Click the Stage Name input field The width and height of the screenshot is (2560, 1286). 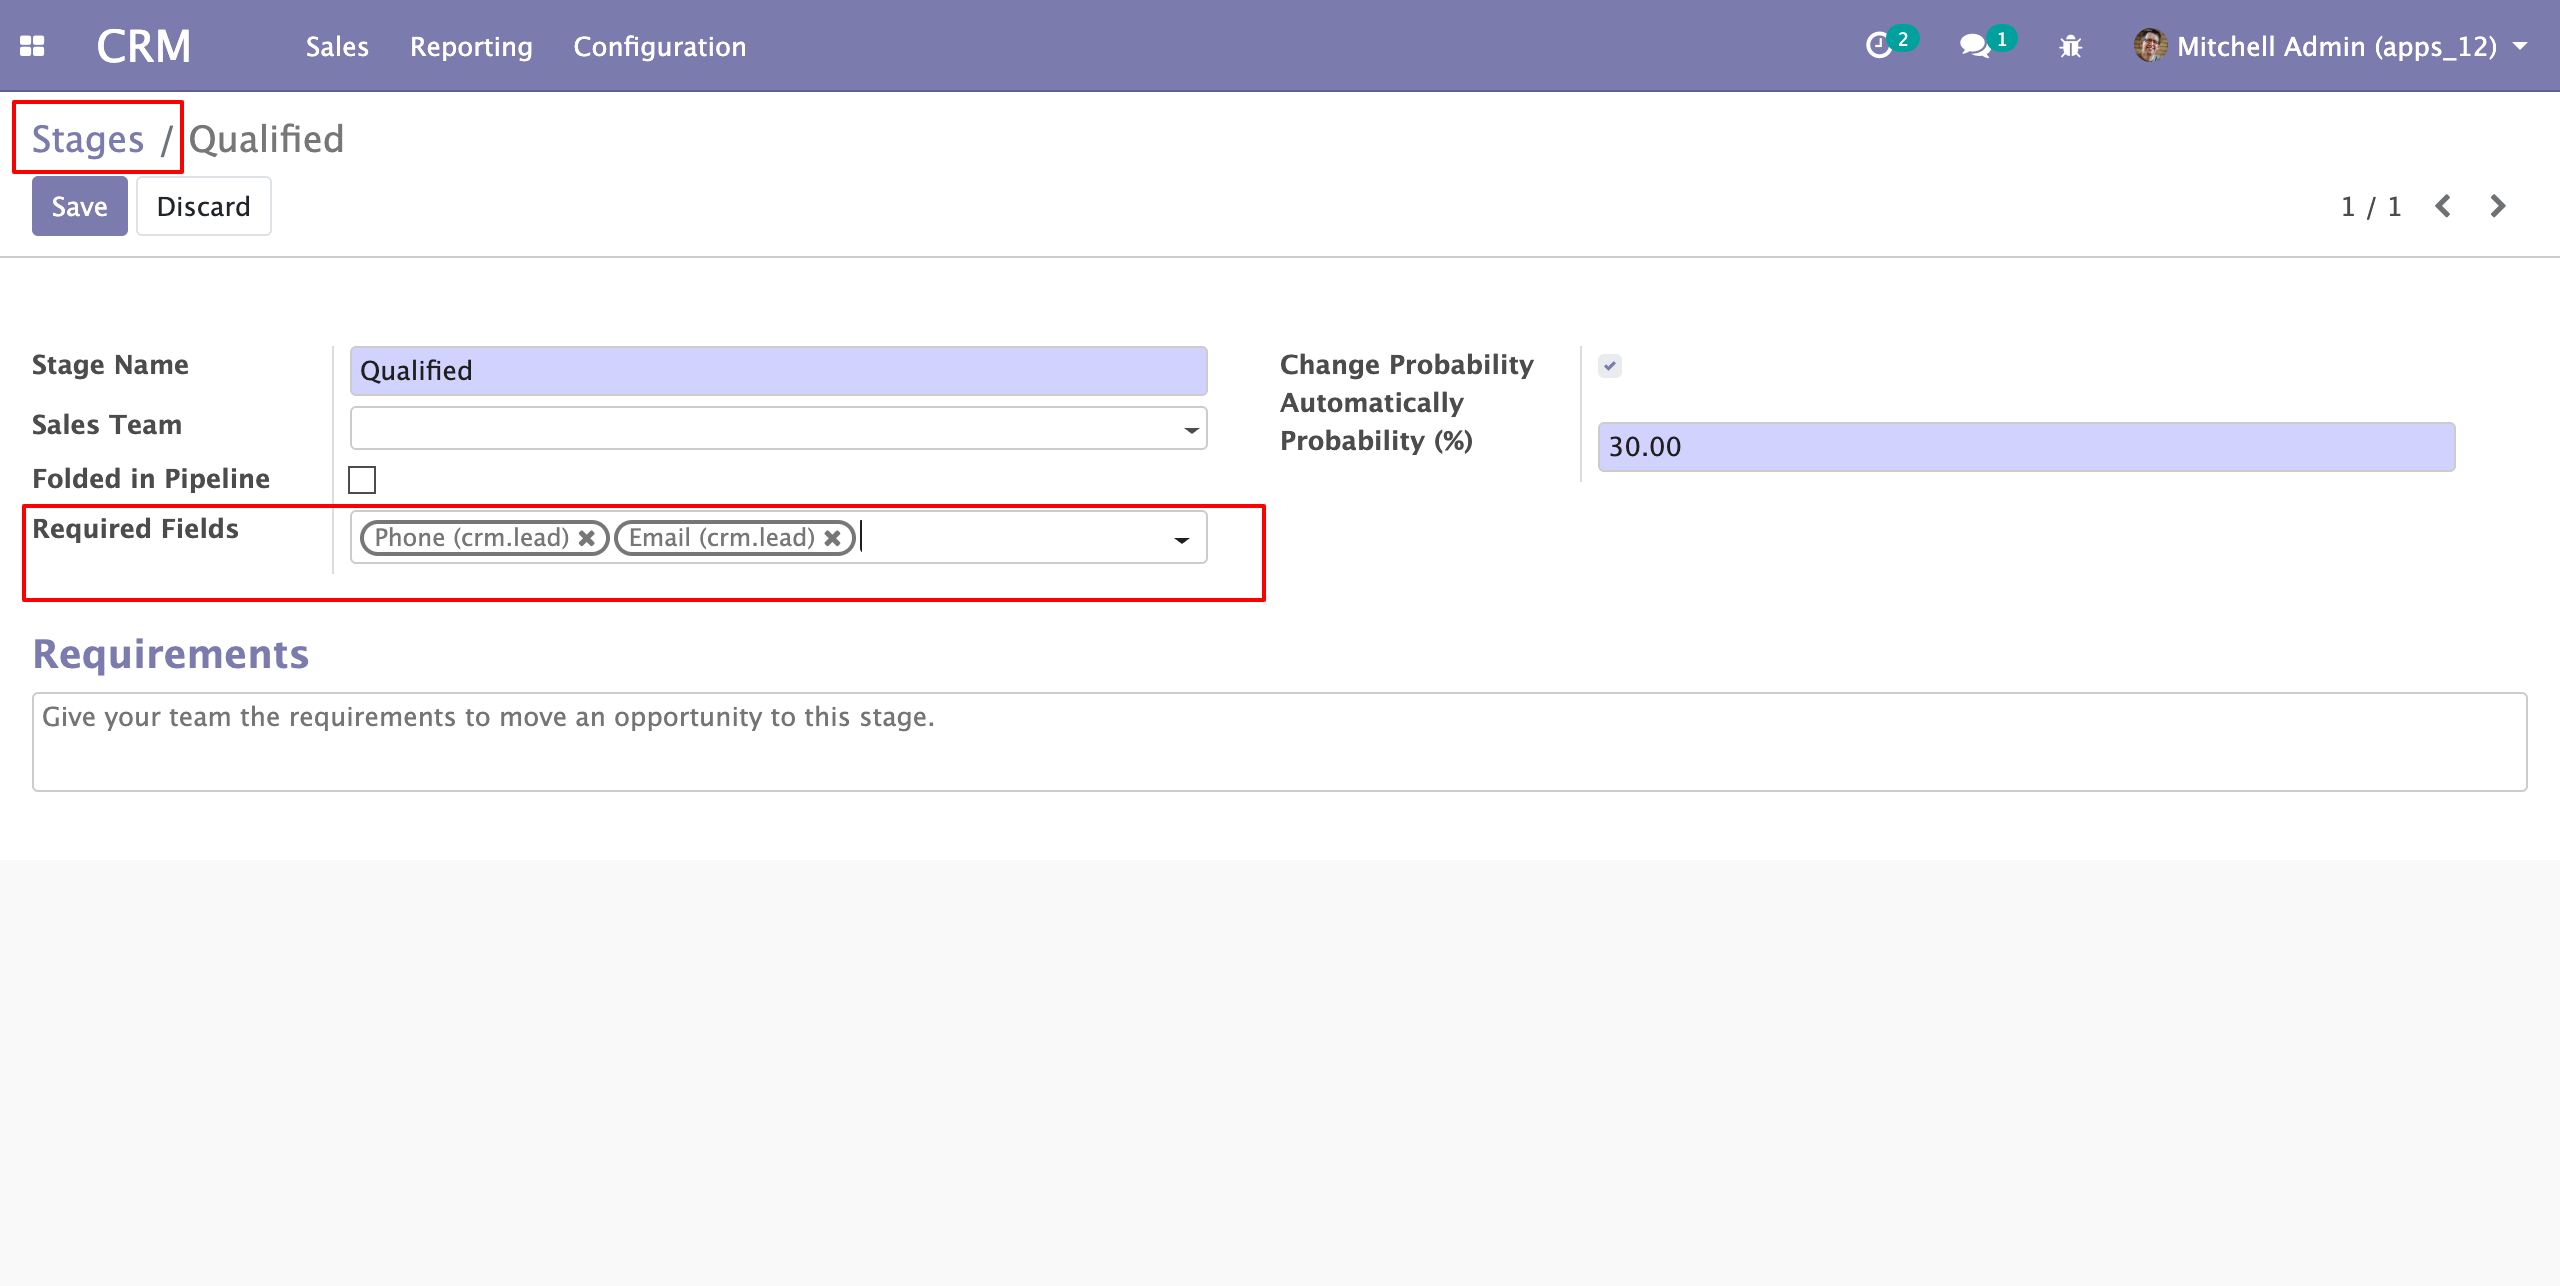778,371
